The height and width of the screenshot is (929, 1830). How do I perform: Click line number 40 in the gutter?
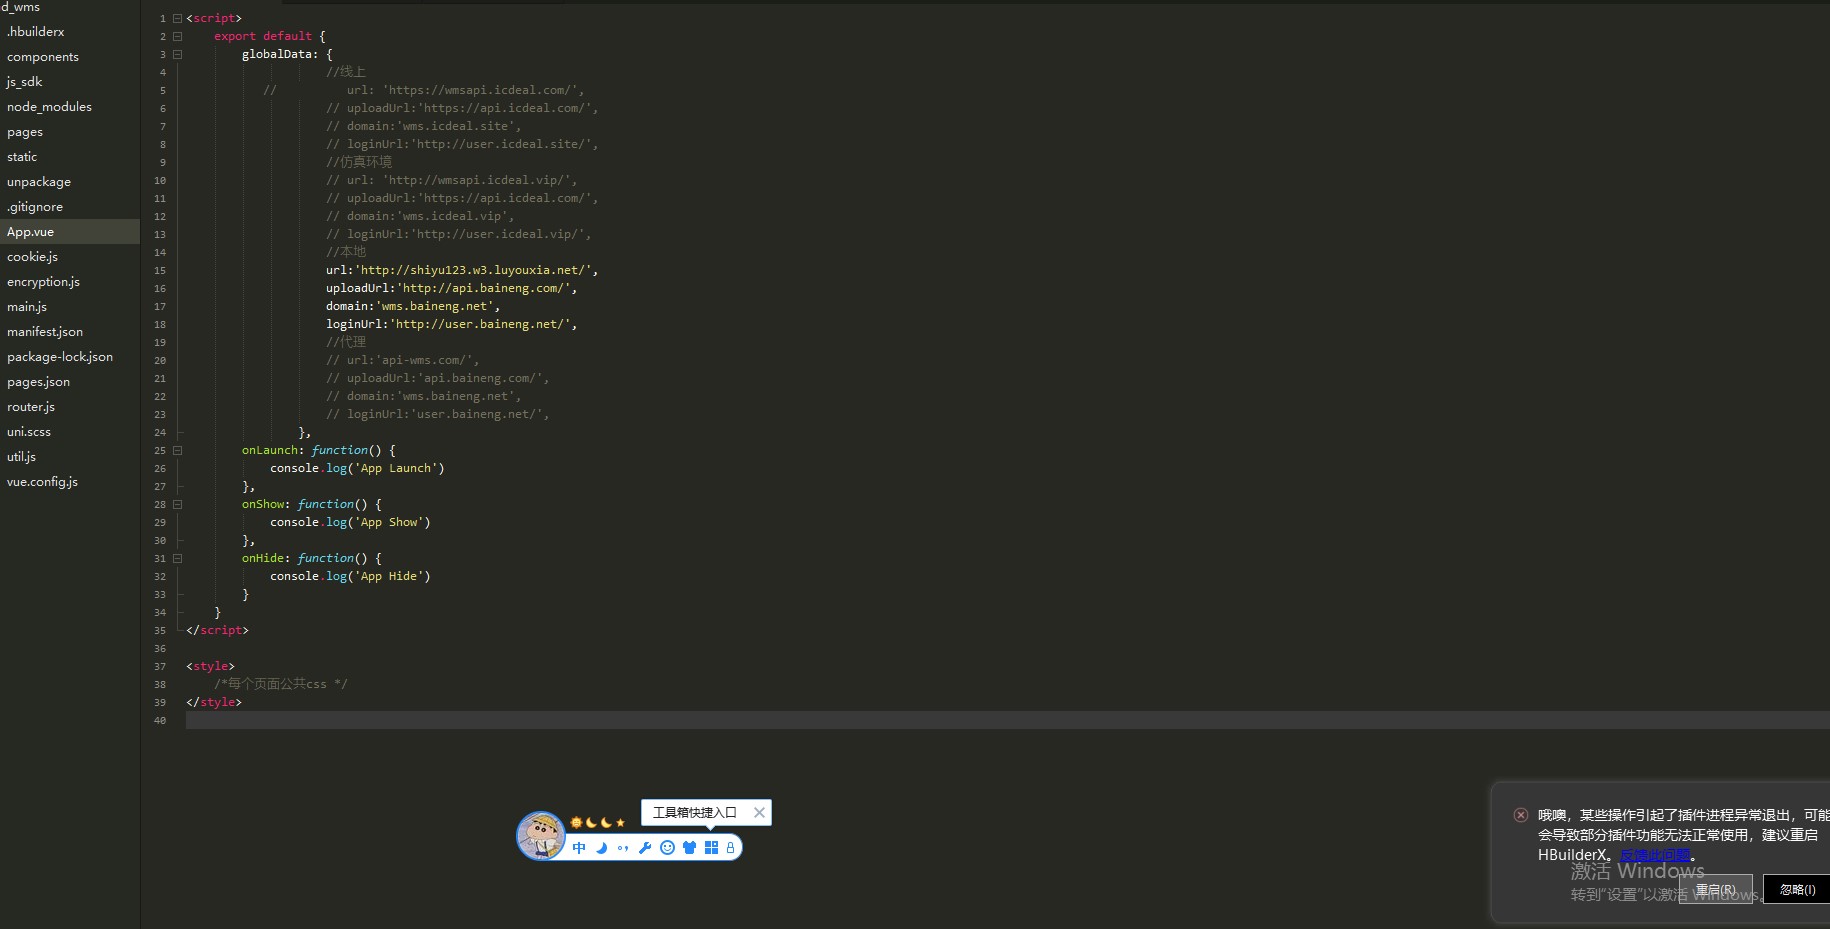pos(160,720)
